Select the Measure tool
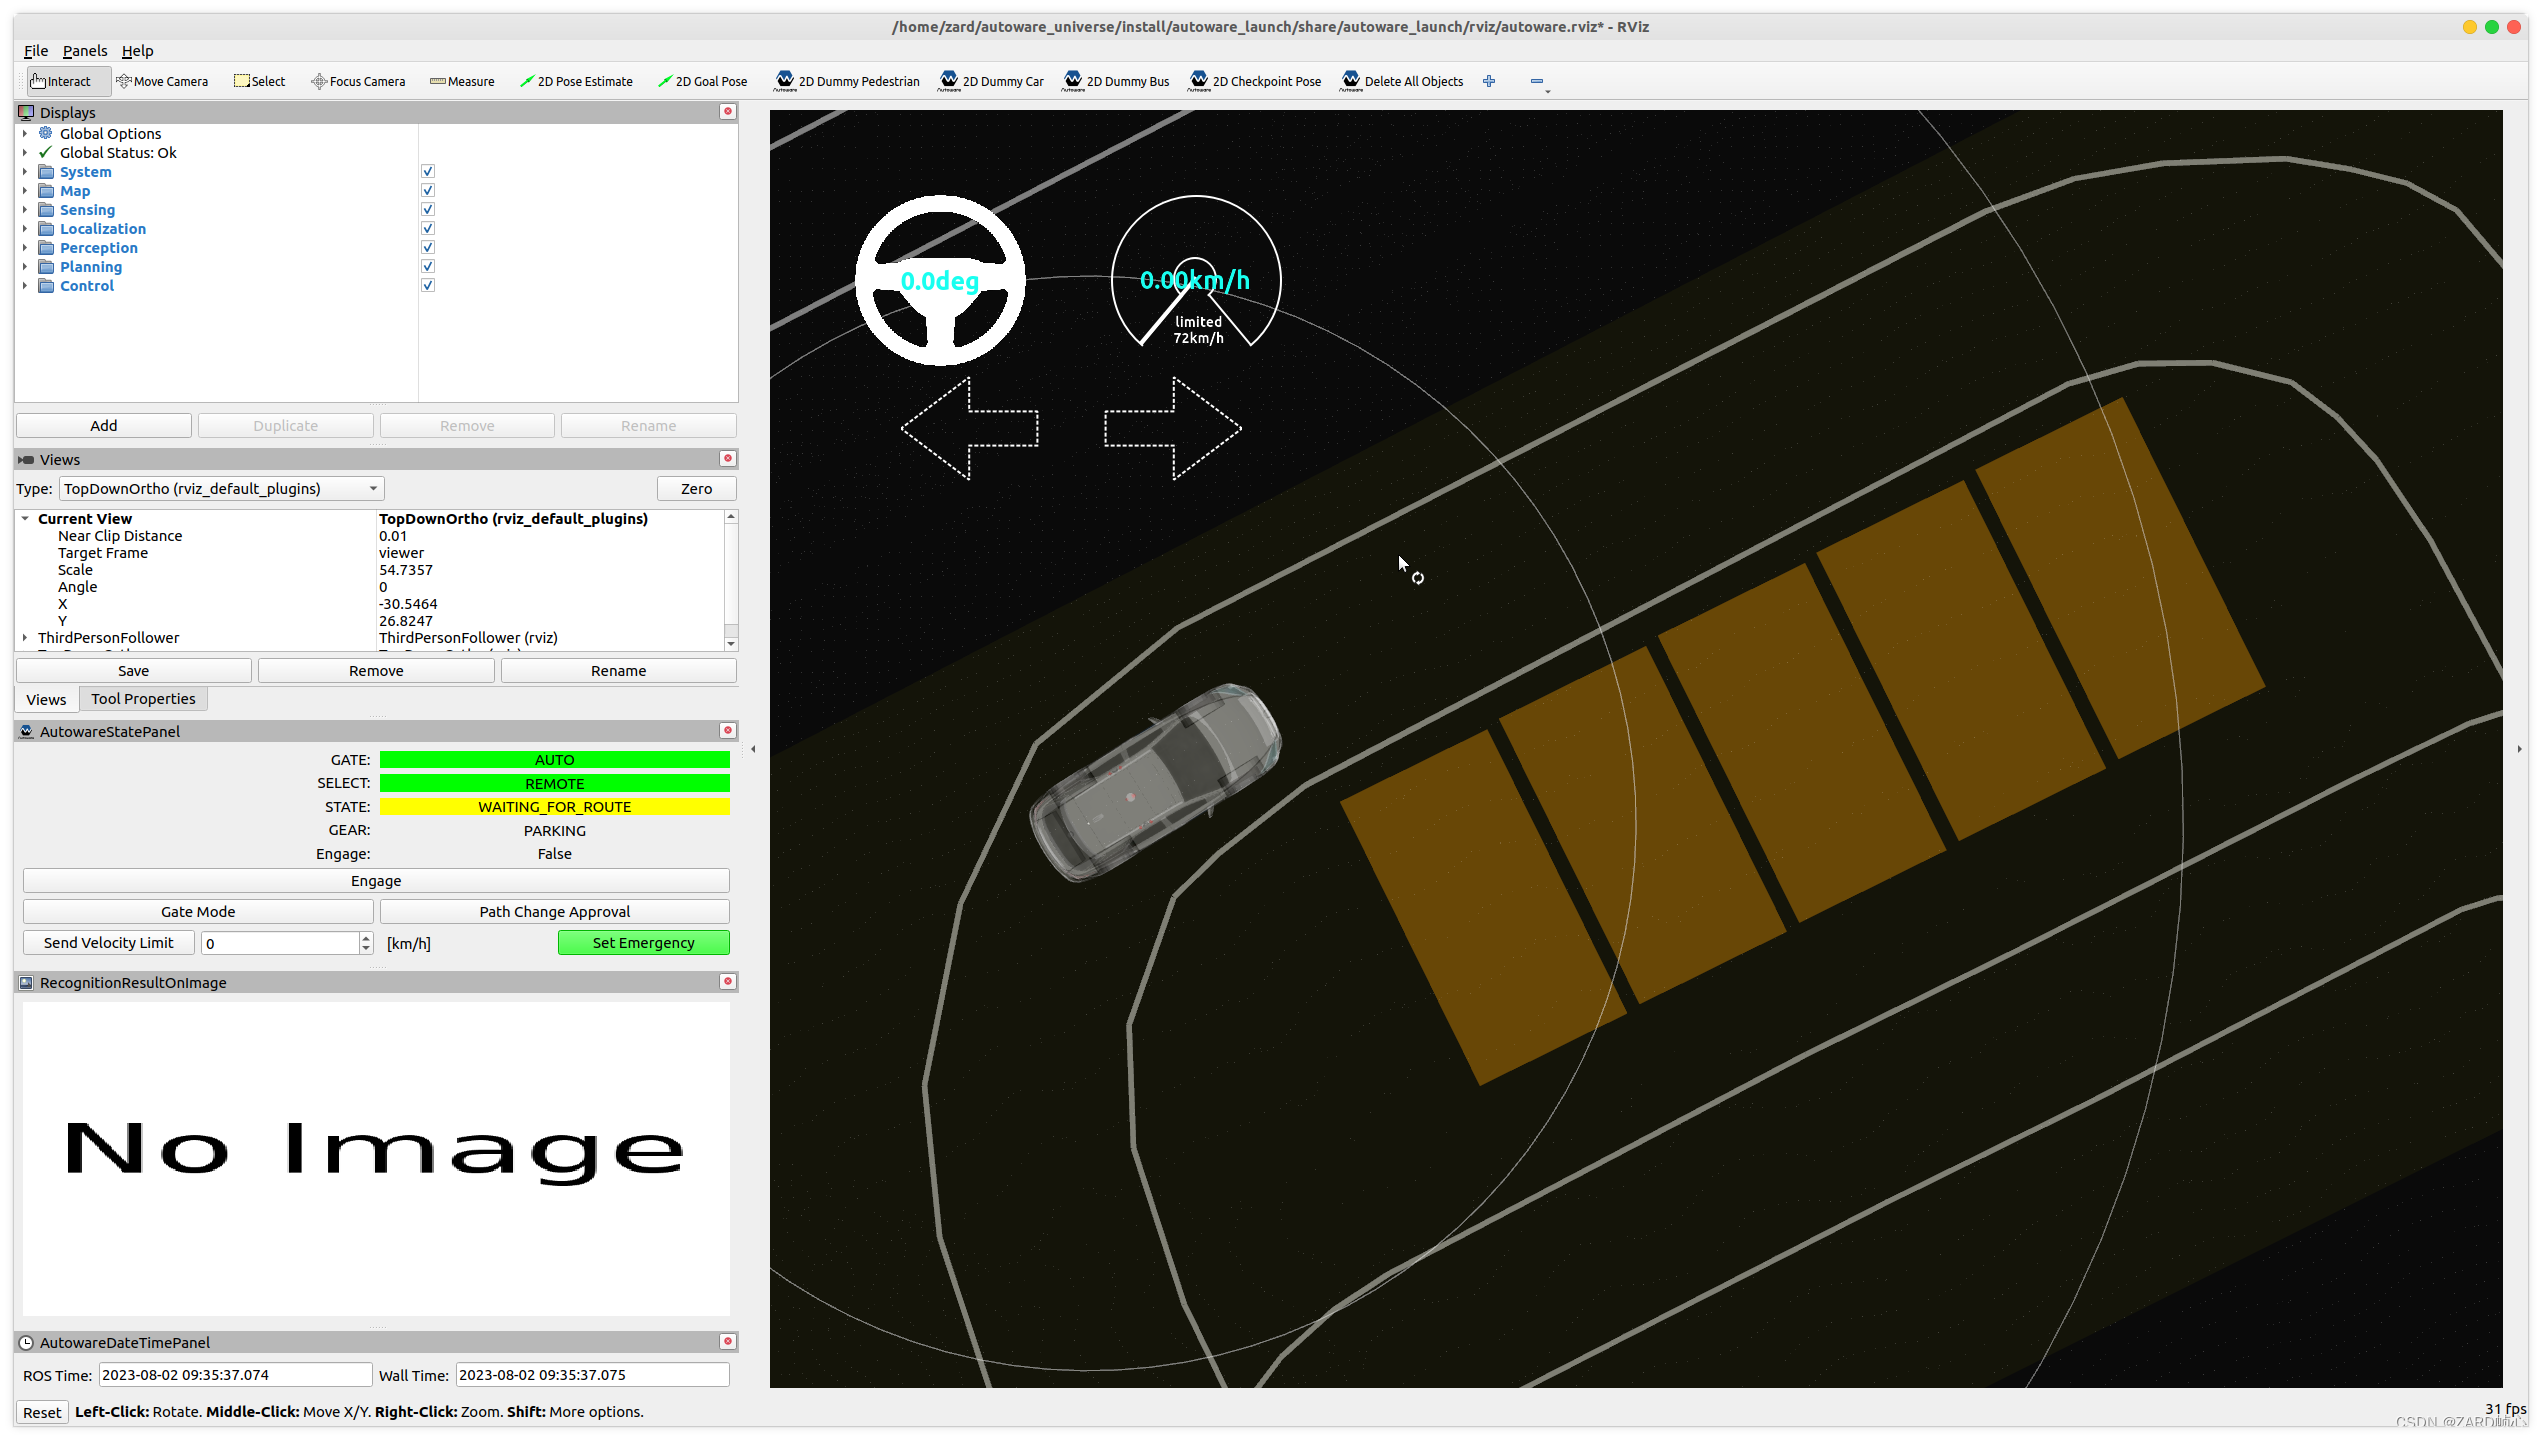The height and width of the screenshot is (1440, 2542). click(462, 81)
